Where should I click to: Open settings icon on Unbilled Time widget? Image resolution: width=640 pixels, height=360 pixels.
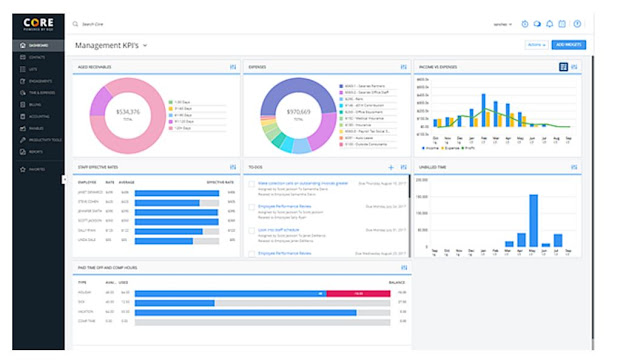[574, 167]
